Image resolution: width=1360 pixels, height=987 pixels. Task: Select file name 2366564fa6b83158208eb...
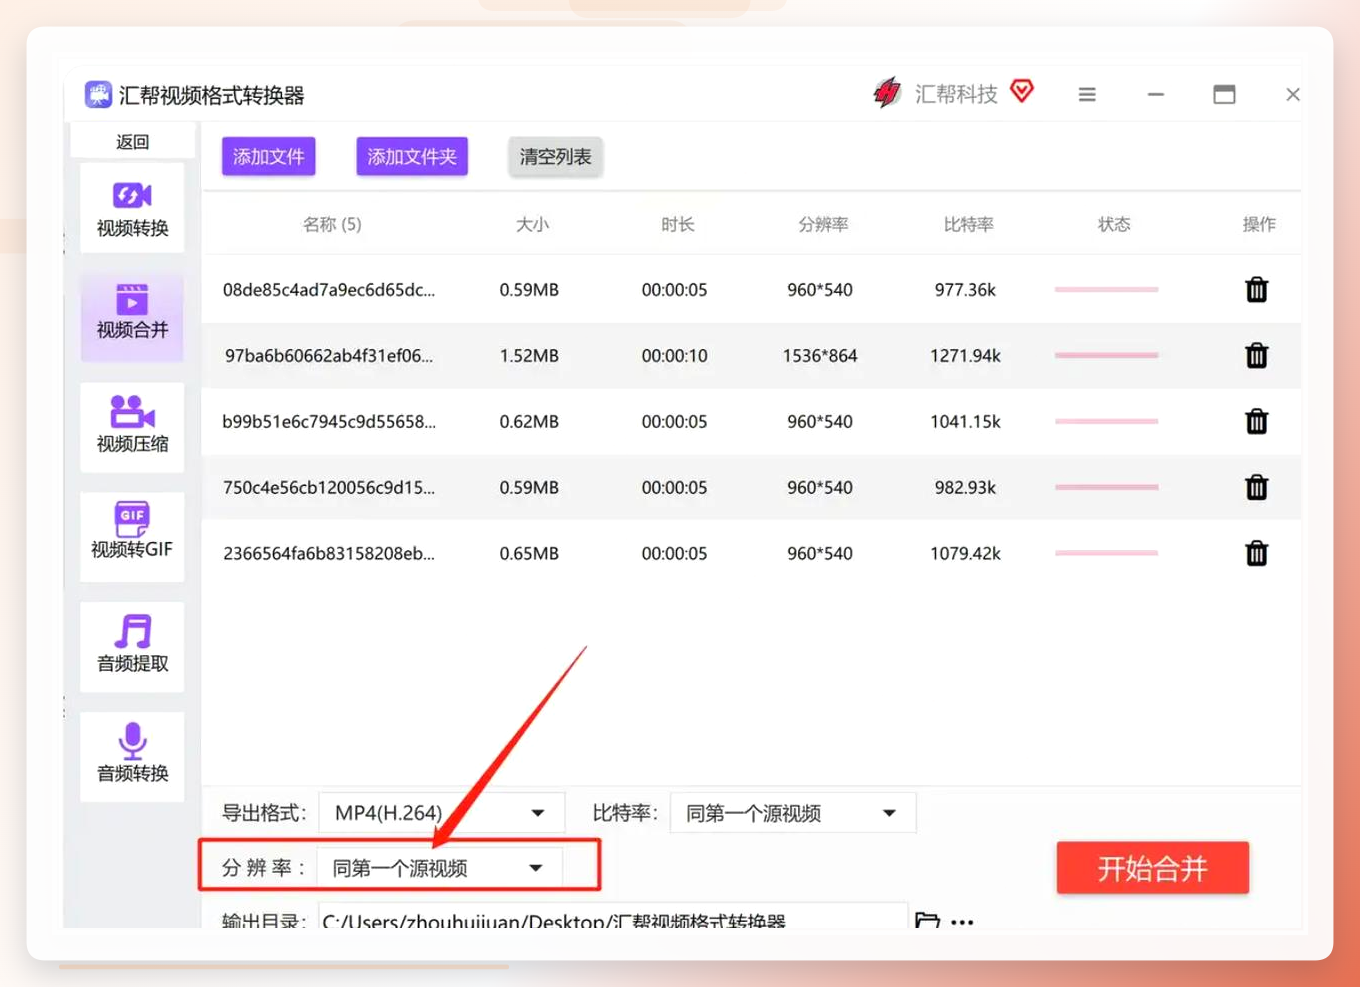tap(329, 553)
